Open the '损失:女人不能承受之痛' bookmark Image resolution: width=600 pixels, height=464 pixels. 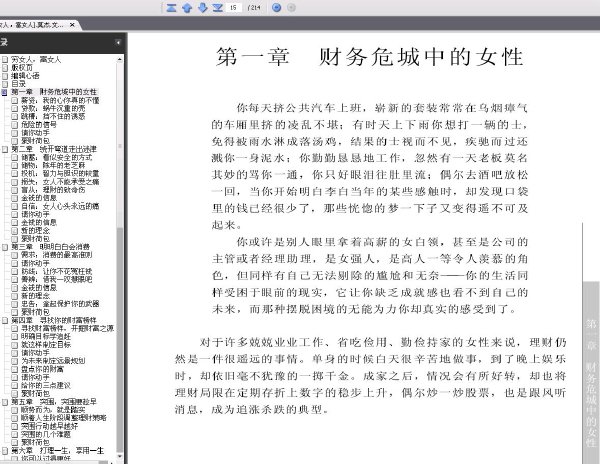point(60,181)
